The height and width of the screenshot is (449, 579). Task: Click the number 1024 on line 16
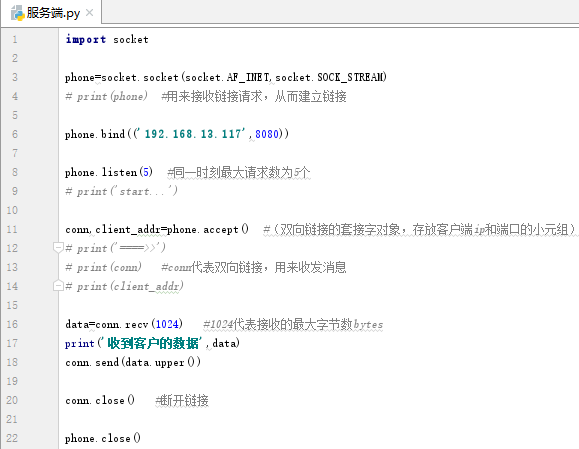167,324
